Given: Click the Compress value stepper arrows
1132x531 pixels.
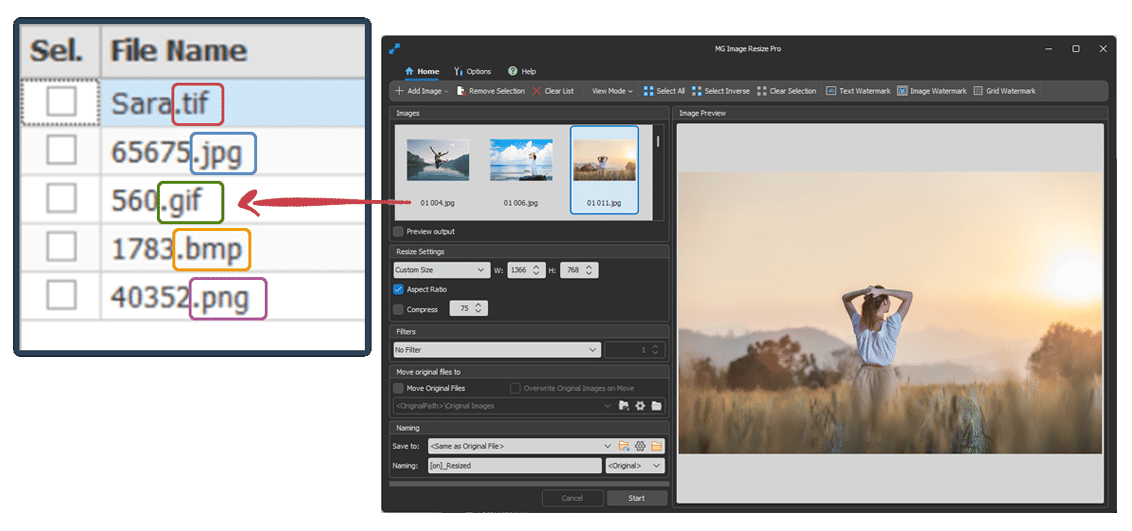Looking at the screenshot, I should tap(478, 309).
